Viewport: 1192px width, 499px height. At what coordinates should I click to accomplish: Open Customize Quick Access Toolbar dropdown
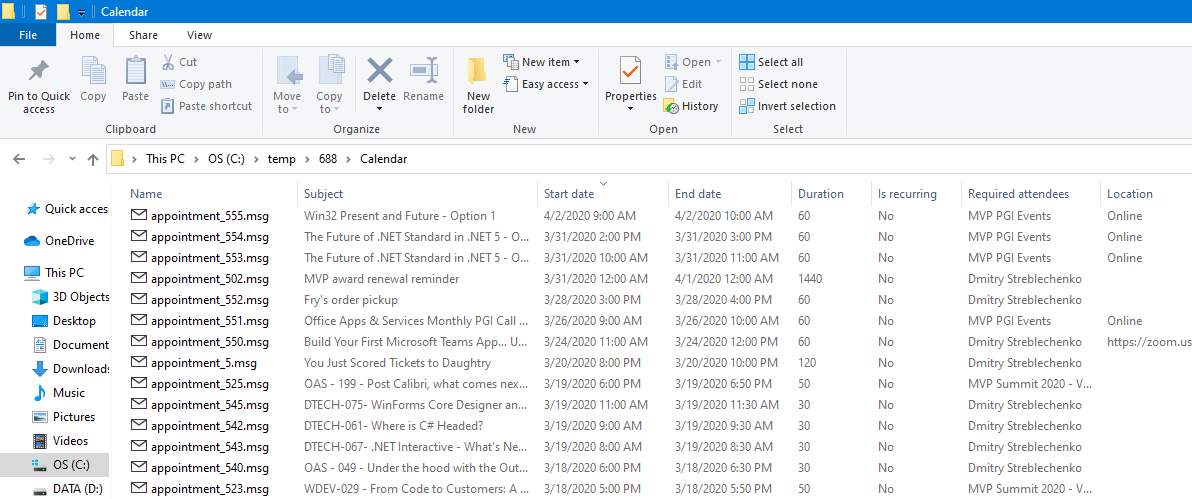81,12
